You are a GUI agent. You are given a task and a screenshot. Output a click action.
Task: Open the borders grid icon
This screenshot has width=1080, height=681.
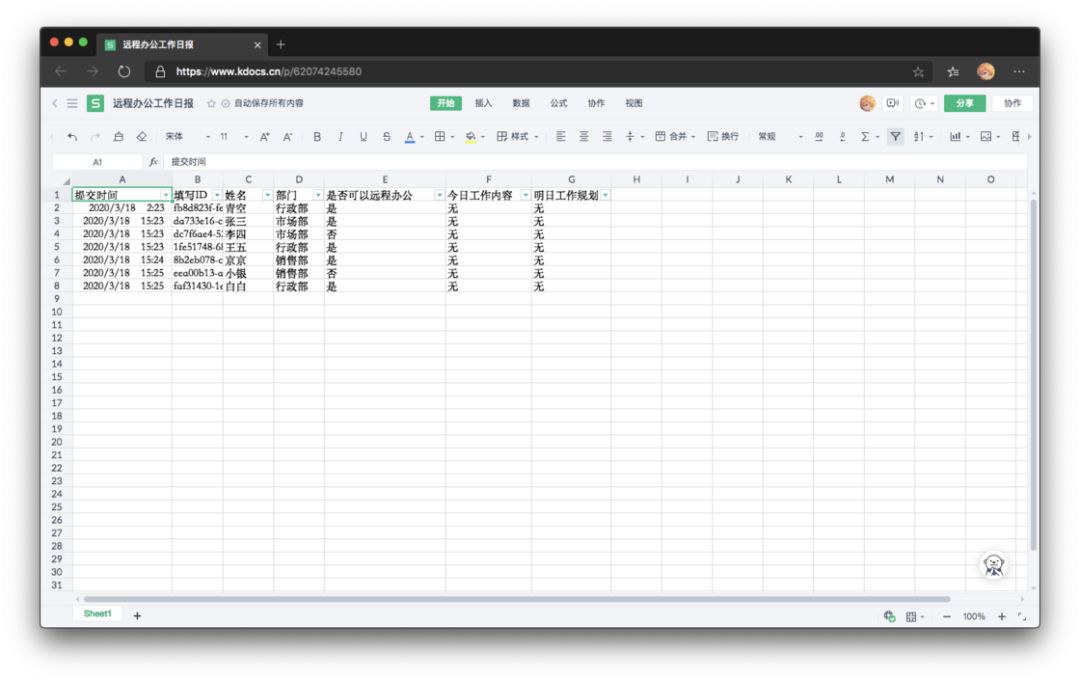439,136
